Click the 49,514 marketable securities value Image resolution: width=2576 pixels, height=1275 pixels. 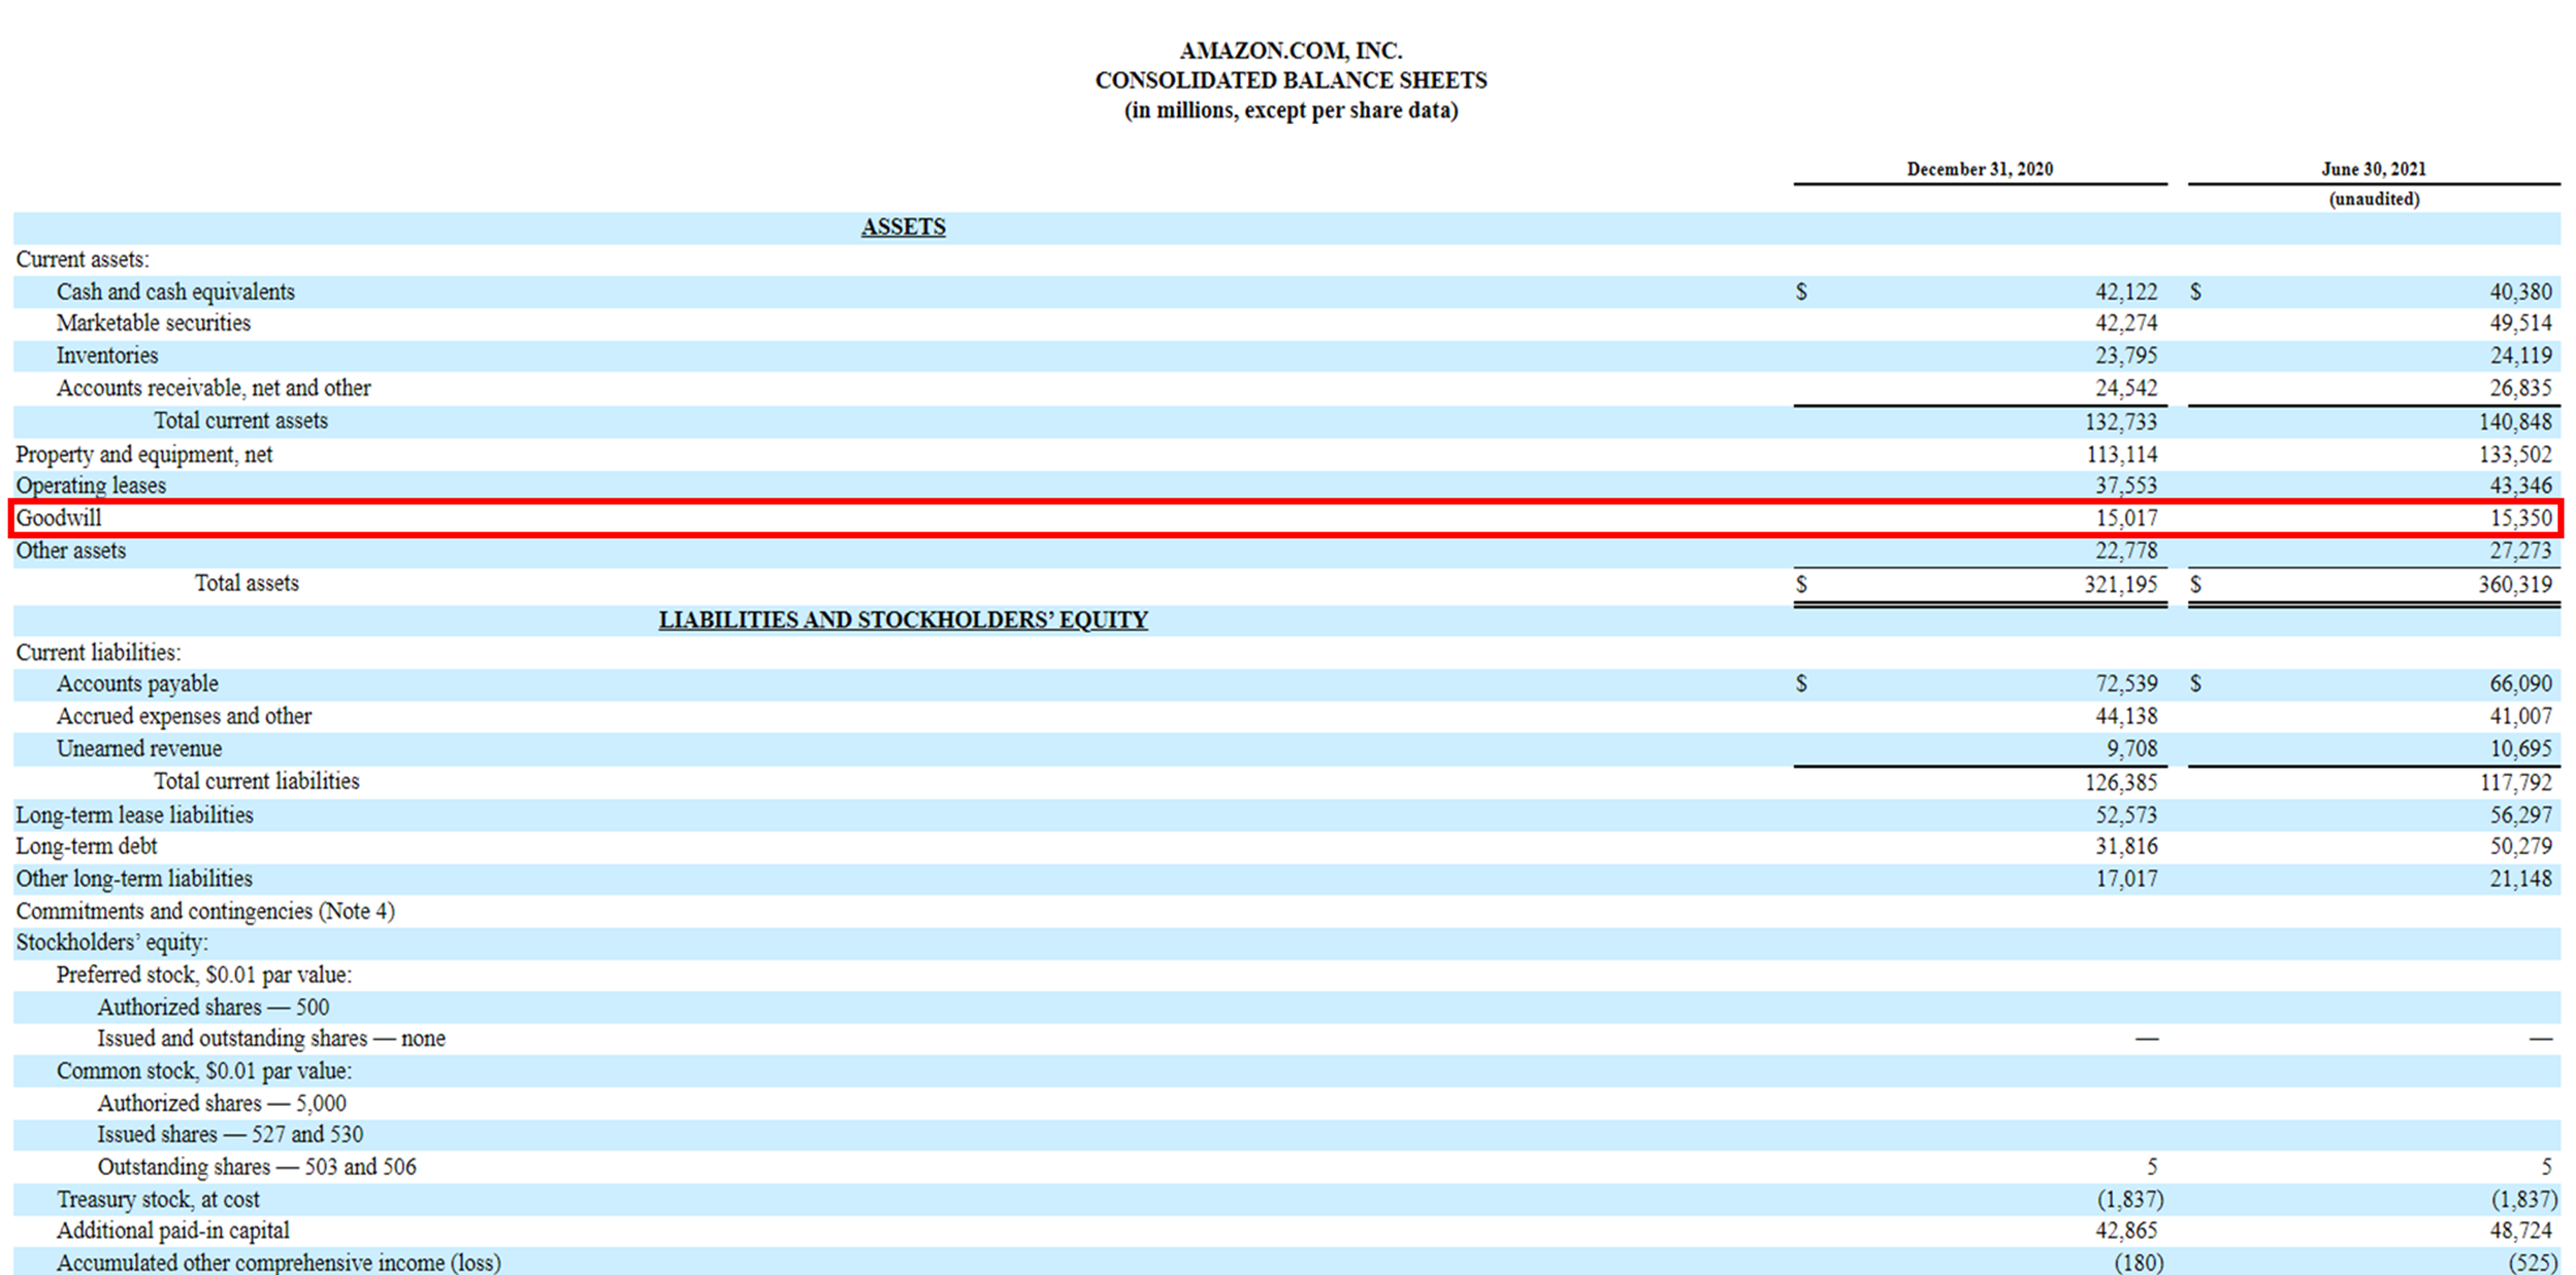2520,323
